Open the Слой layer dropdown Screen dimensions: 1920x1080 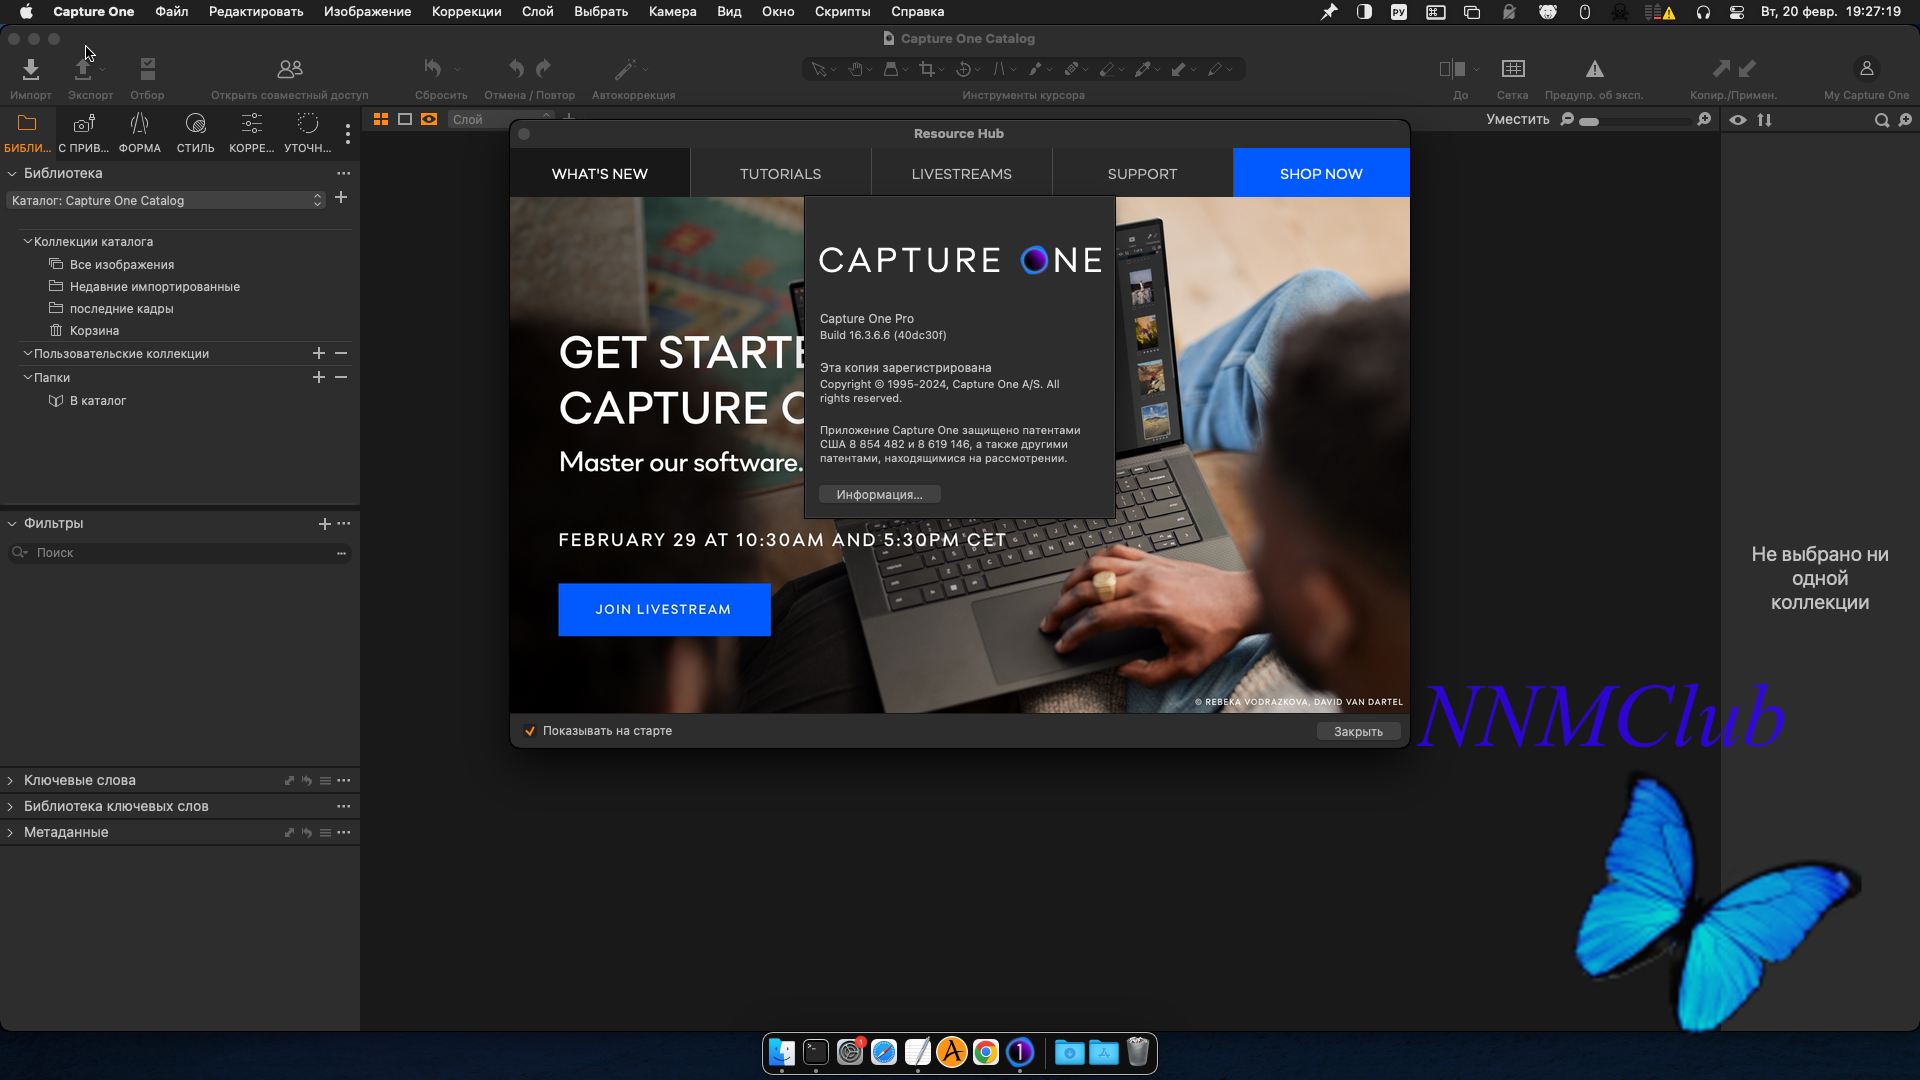pos(501,119)
